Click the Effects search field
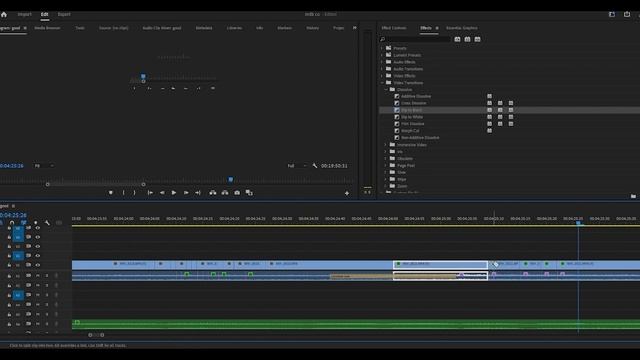 coord(415,39)
